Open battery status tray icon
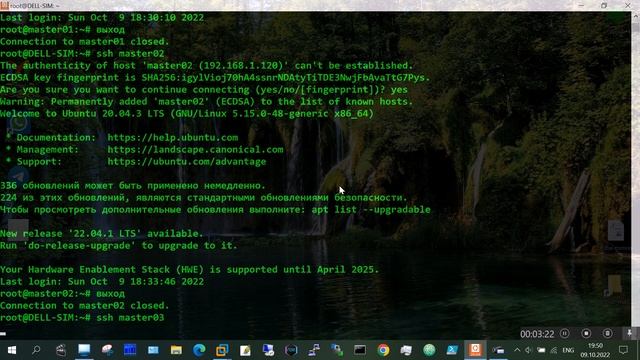This screenshot has height=360, width=640. pyautogui.click(x=541, y=350)
